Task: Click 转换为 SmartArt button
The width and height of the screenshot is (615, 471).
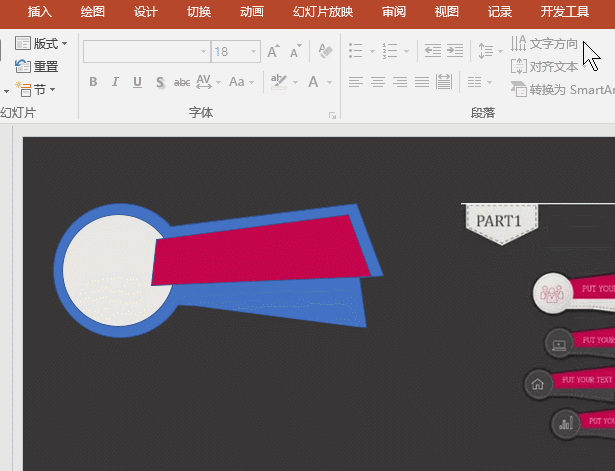Action: 562,90
